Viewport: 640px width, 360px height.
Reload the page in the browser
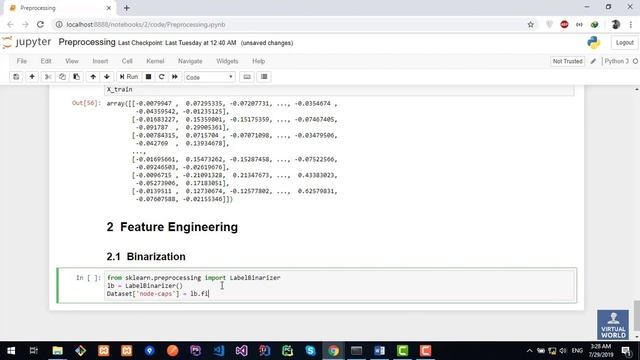40,24
